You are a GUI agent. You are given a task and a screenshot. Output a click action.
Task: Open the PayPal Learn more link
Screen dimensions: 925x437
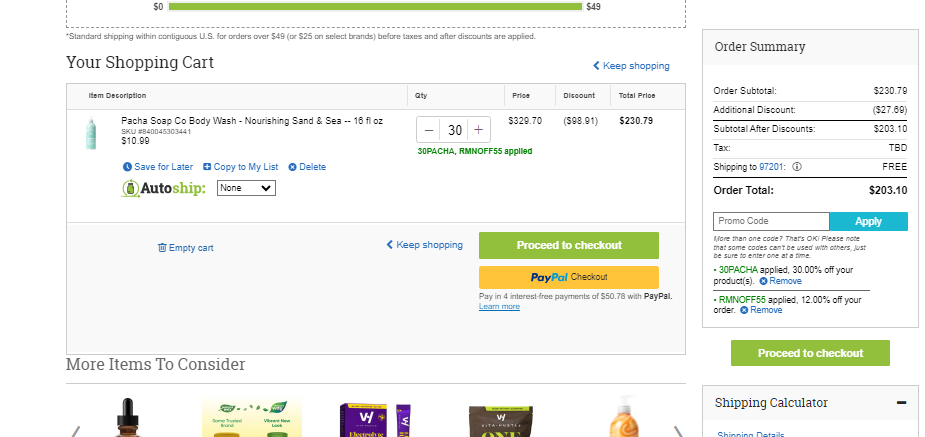pyautogui.click(x=499, y=307)
